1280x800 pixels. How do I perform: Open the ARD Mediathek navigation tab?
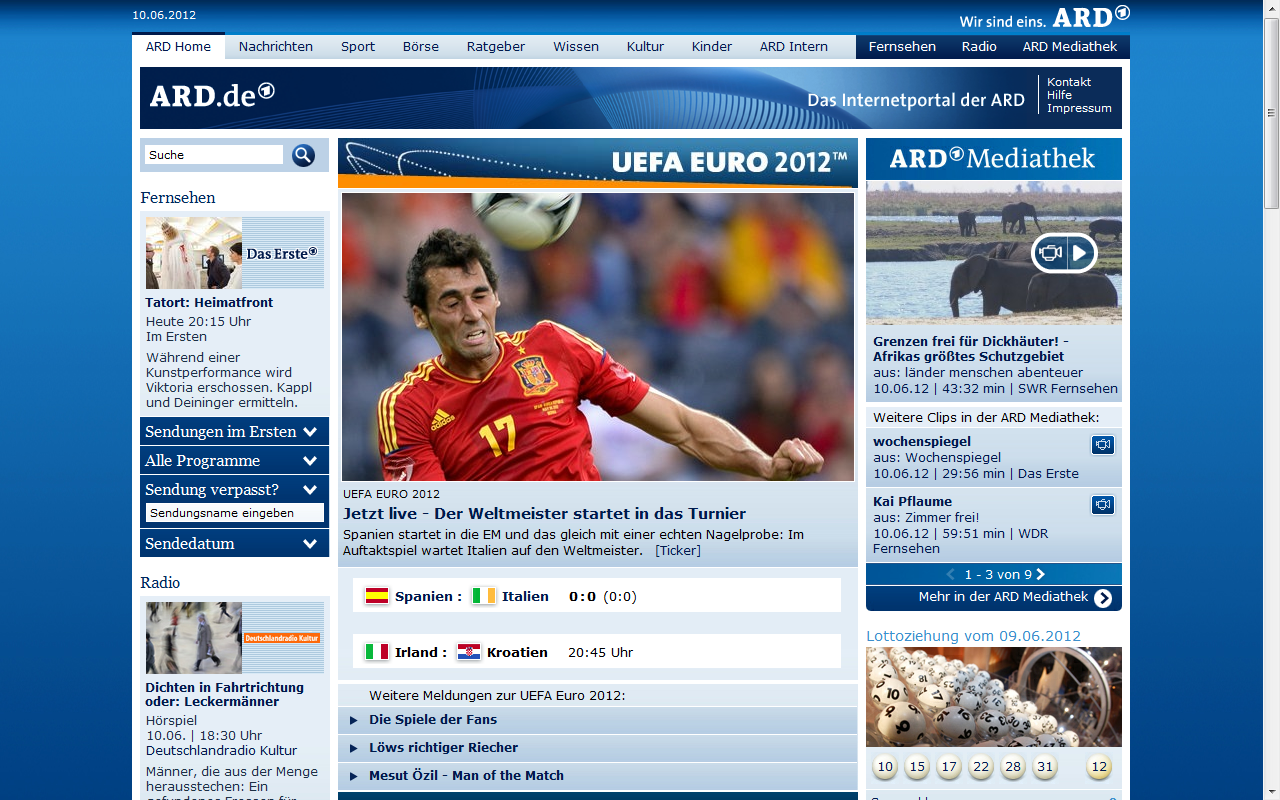coord(1070,47)
